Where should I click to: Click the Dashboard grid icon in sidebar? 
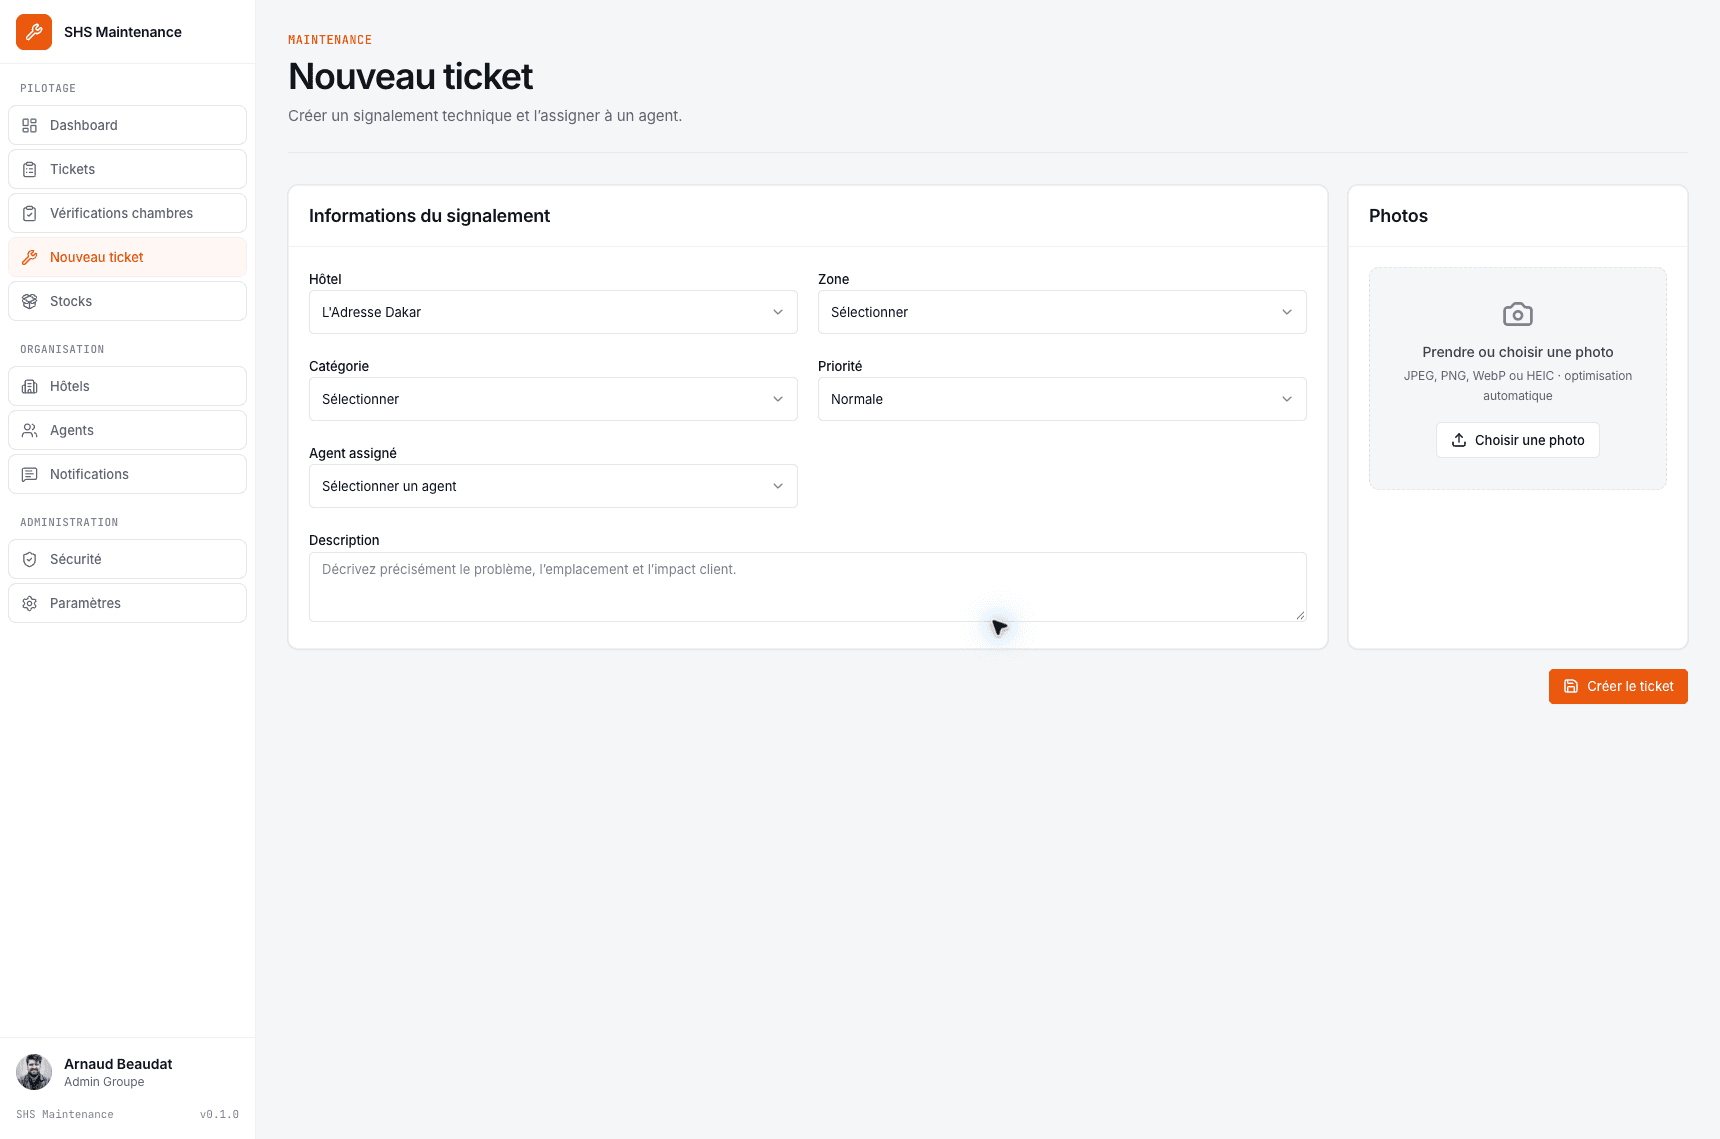pos(30,125)
